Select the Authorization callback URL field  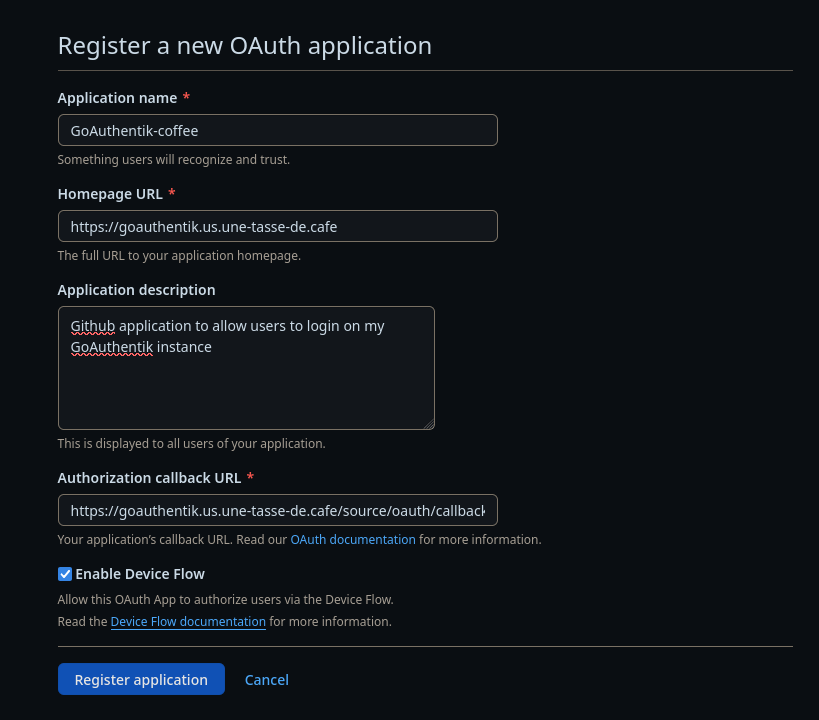pos(277,510)
